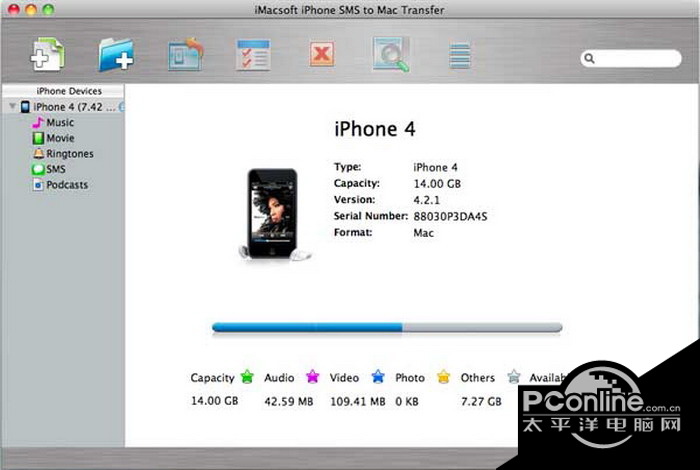700x470 pixels.
Task: Click the version value 4.2.1
Action: [426, 200]
